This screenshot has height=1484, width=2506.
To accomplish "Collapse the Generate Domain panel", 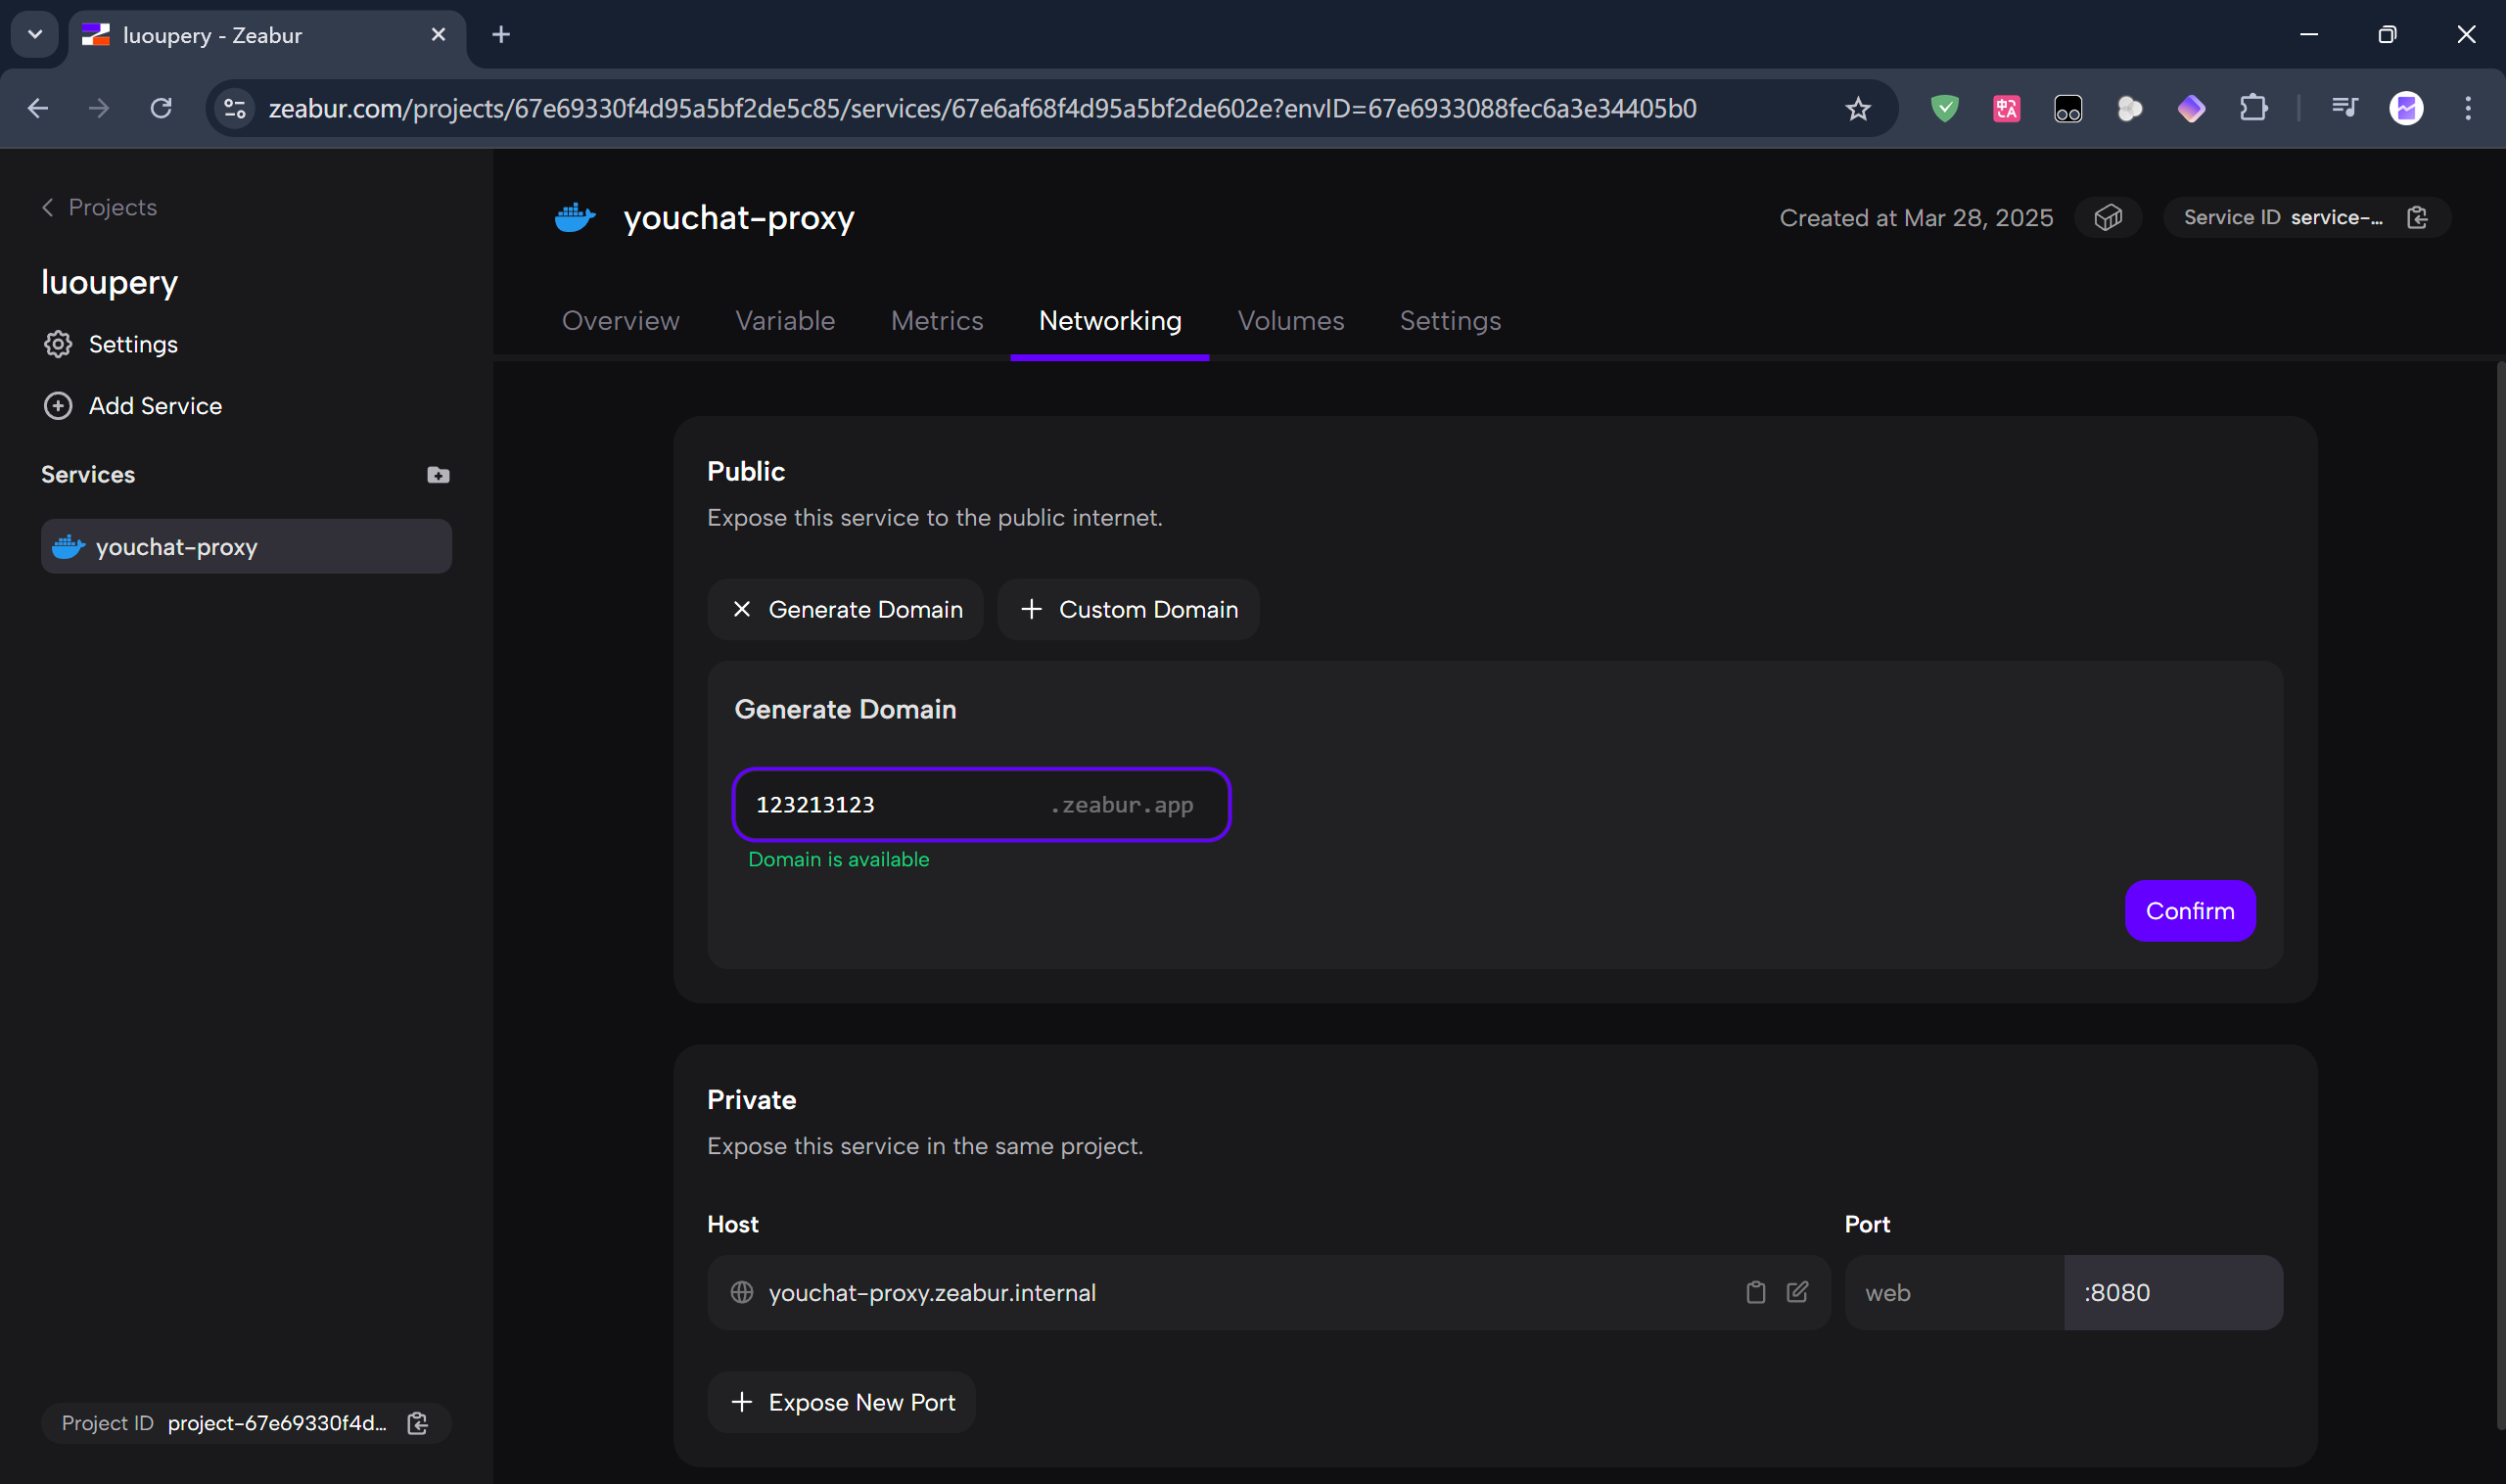I will tap(845, 609).
